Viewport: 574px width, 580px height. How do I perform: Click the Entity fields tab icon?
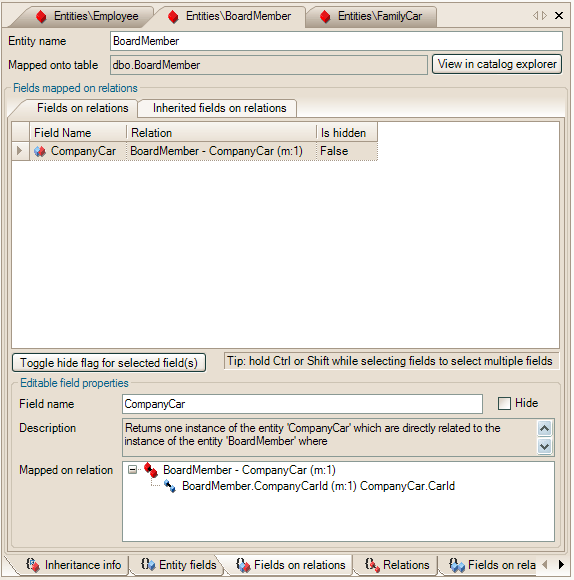tap(148, 564)
